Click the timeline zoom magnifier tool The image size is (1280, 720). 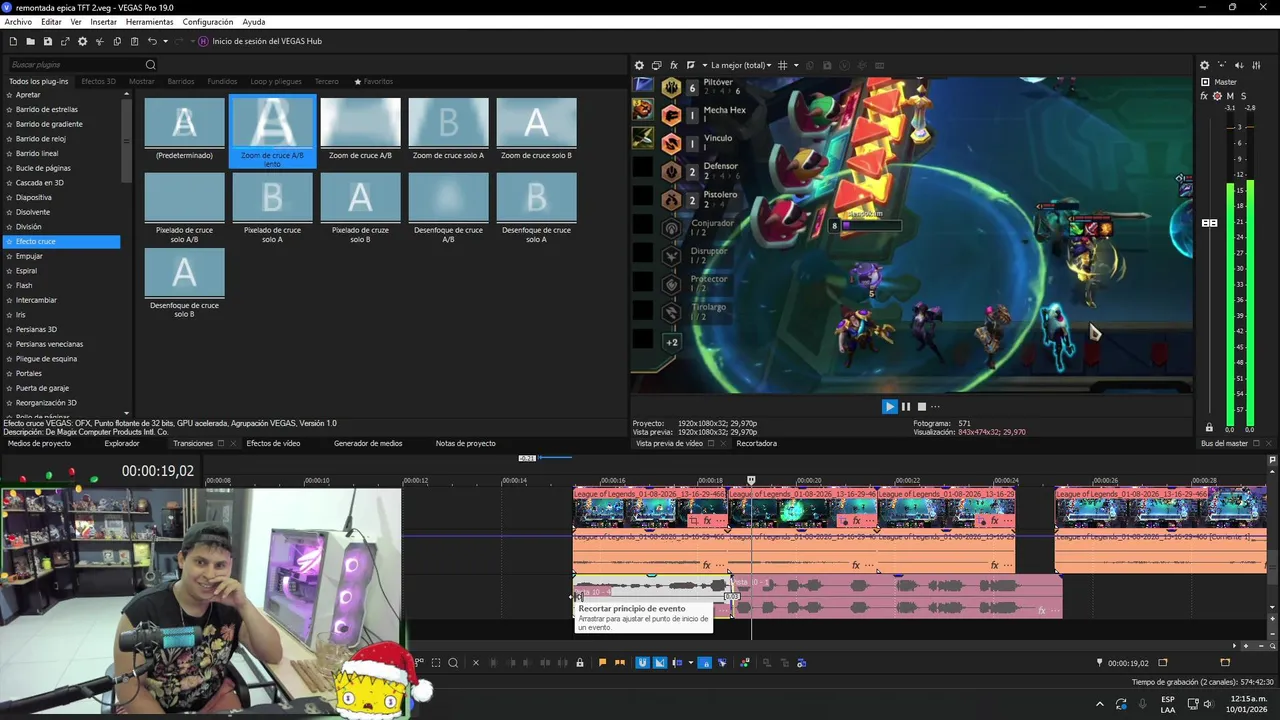pos(453,663)
